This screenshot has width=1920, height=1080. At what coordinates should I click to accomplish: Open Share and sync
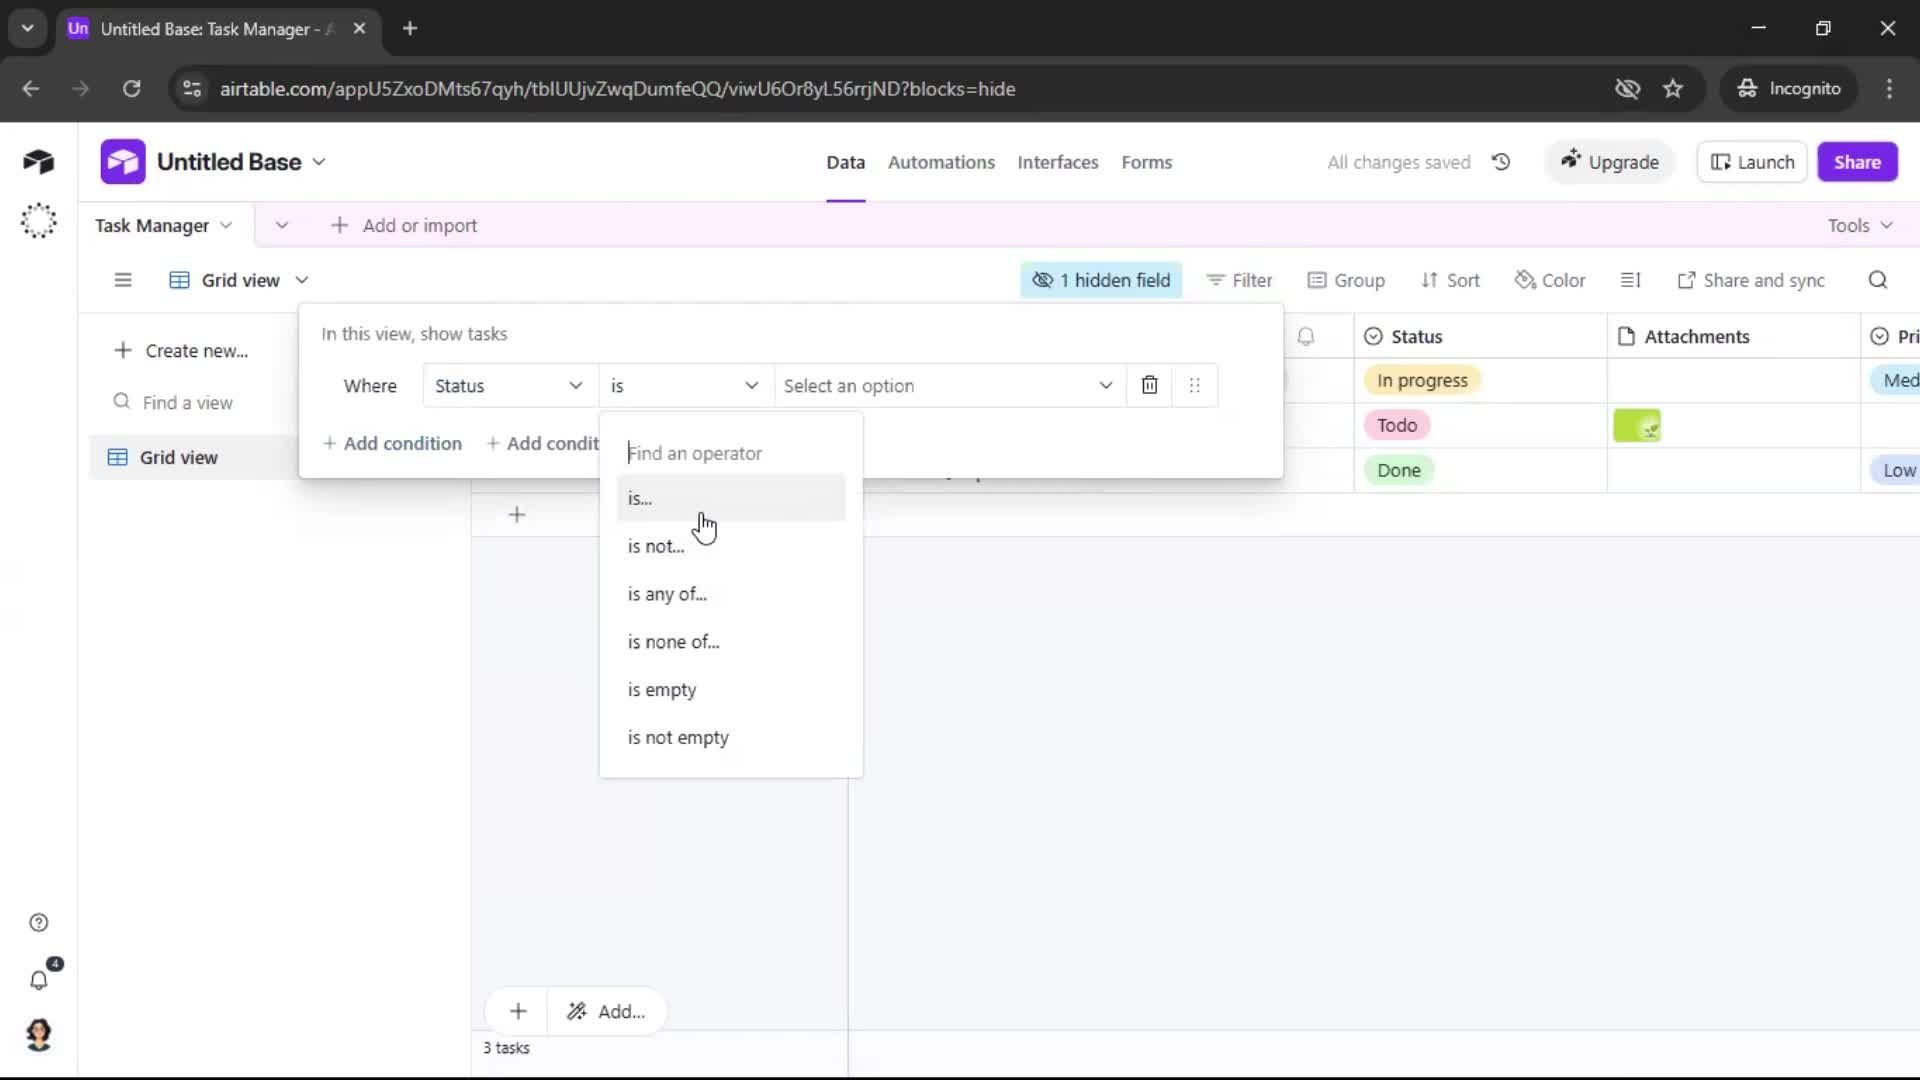coord(1751,280)
